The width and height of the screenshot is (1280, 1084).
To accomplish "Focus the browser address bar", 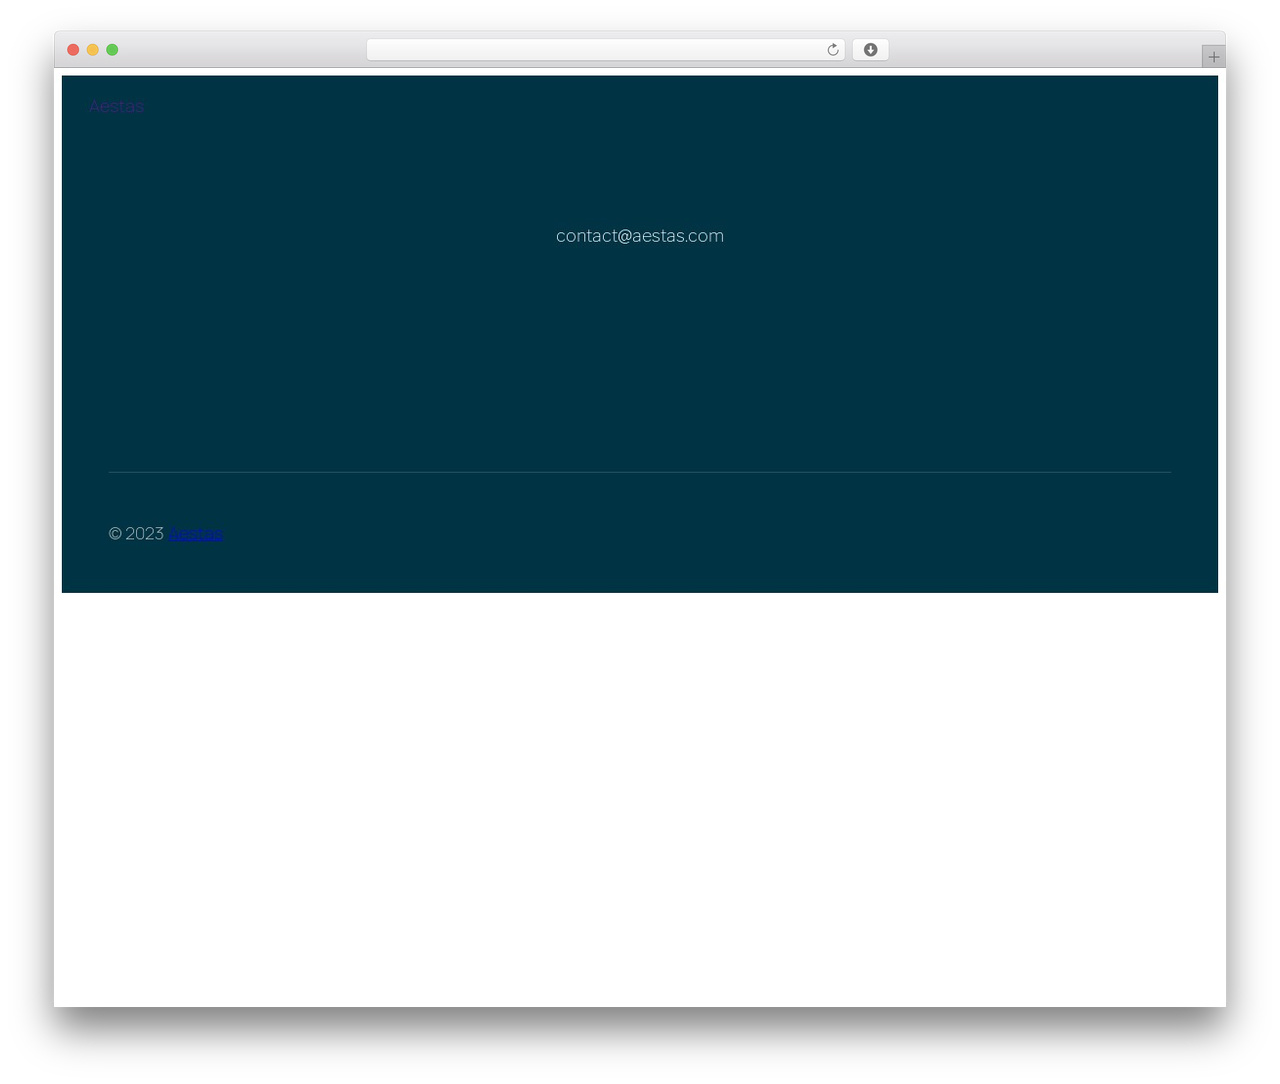I will (605, 50).
